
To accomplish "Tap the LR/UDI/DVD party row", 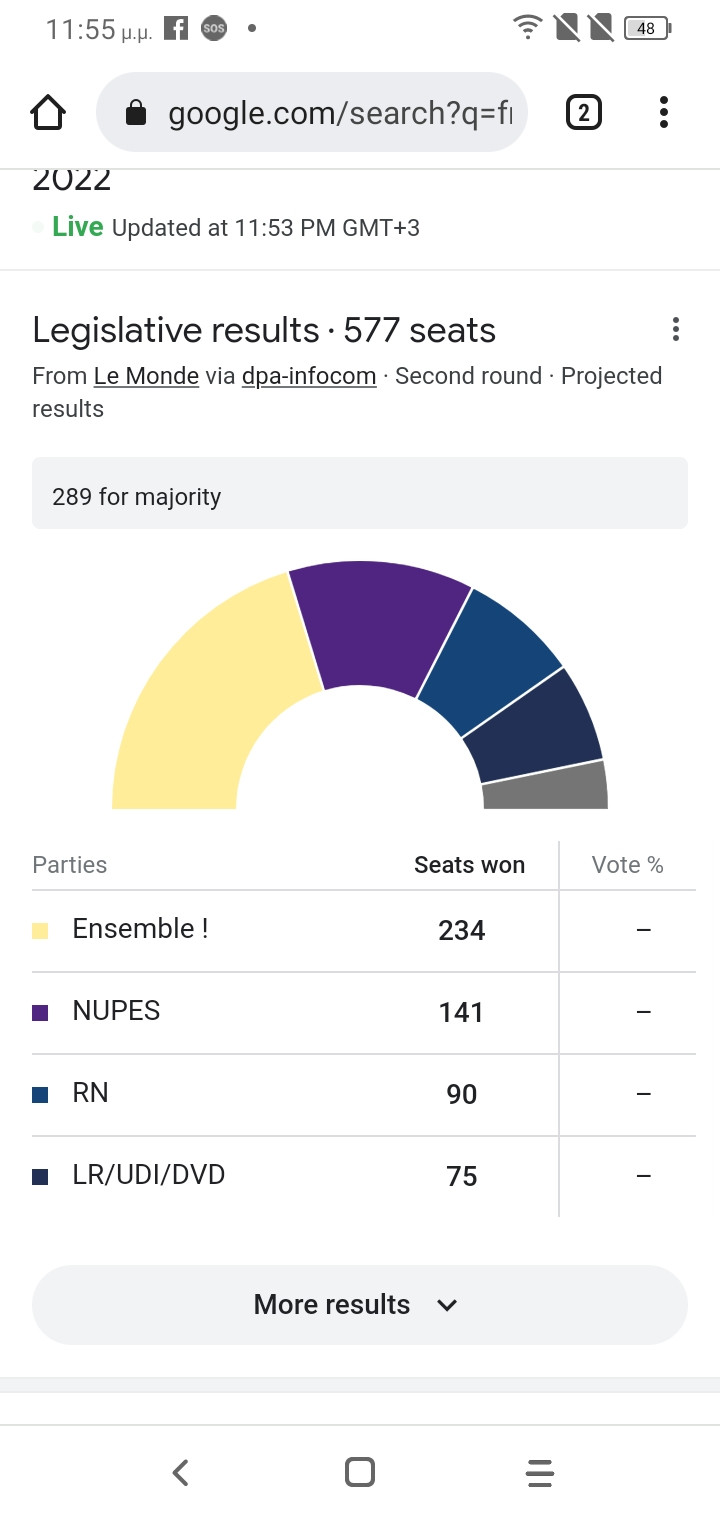I will coord(148,1175).
